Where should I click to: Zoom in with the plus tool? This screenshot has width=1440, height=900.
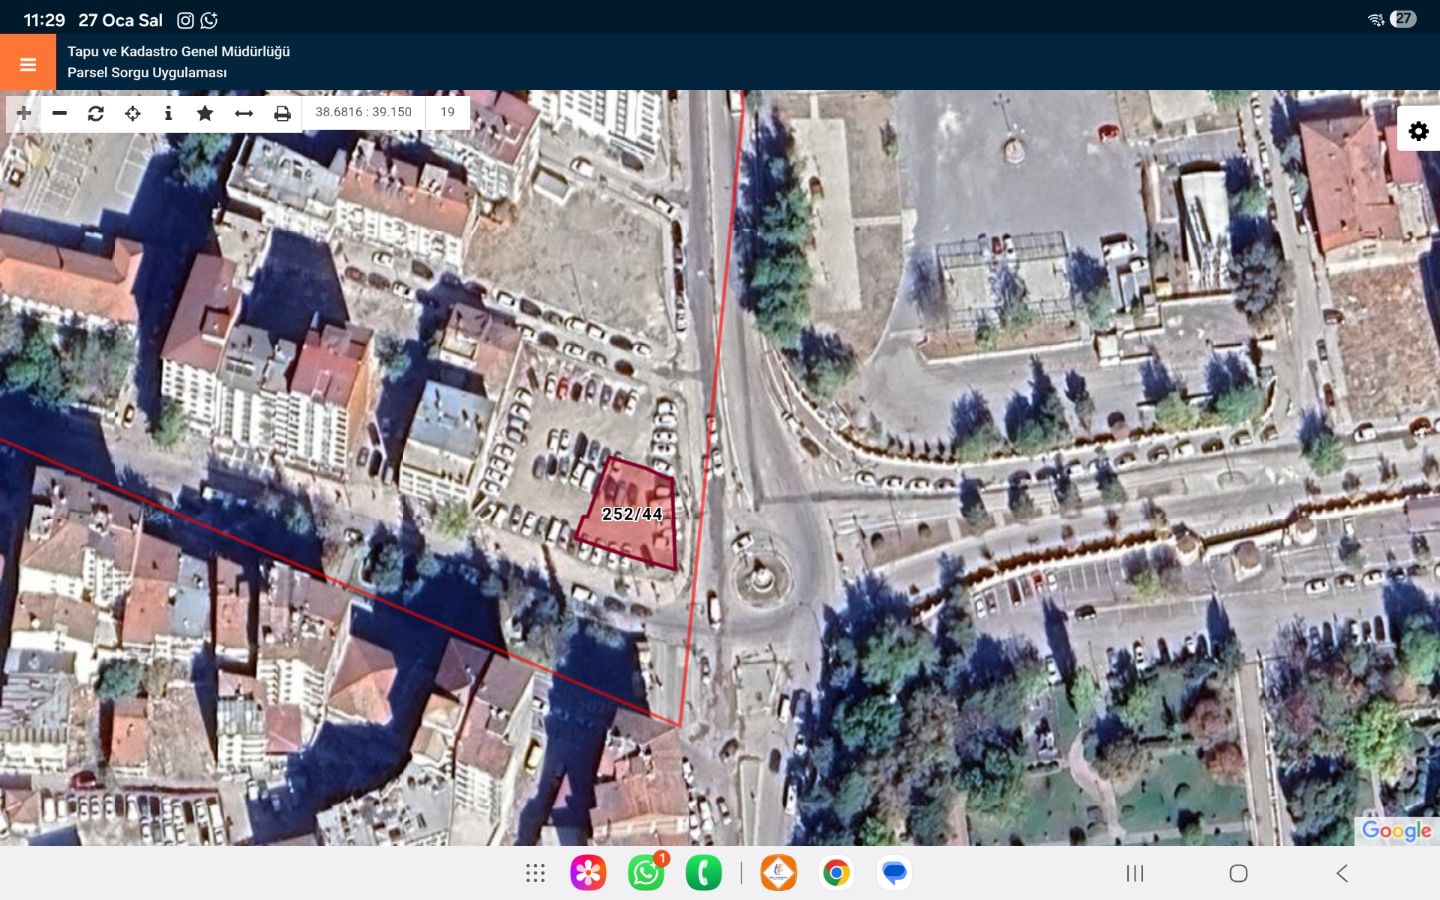(x=24, y=113)
